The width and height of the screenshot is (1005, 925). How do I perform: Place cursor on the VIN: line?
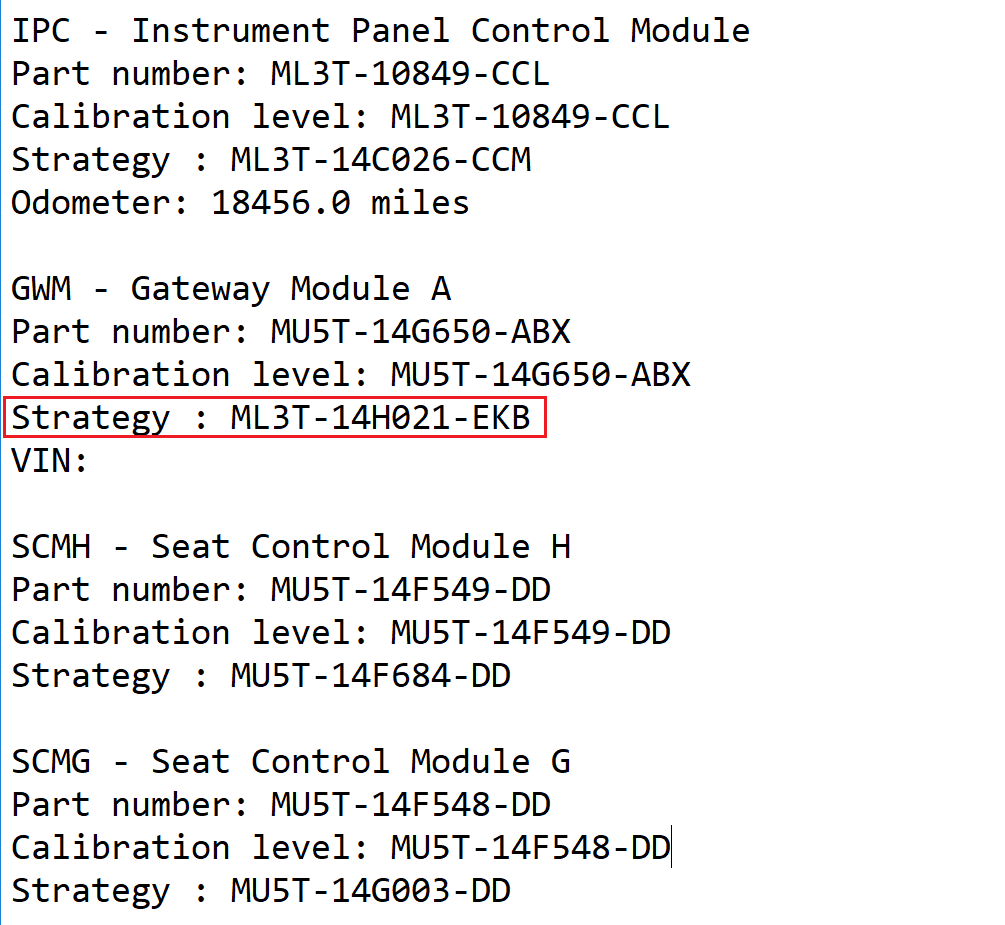pyautogui.click(x=50, y=461)
